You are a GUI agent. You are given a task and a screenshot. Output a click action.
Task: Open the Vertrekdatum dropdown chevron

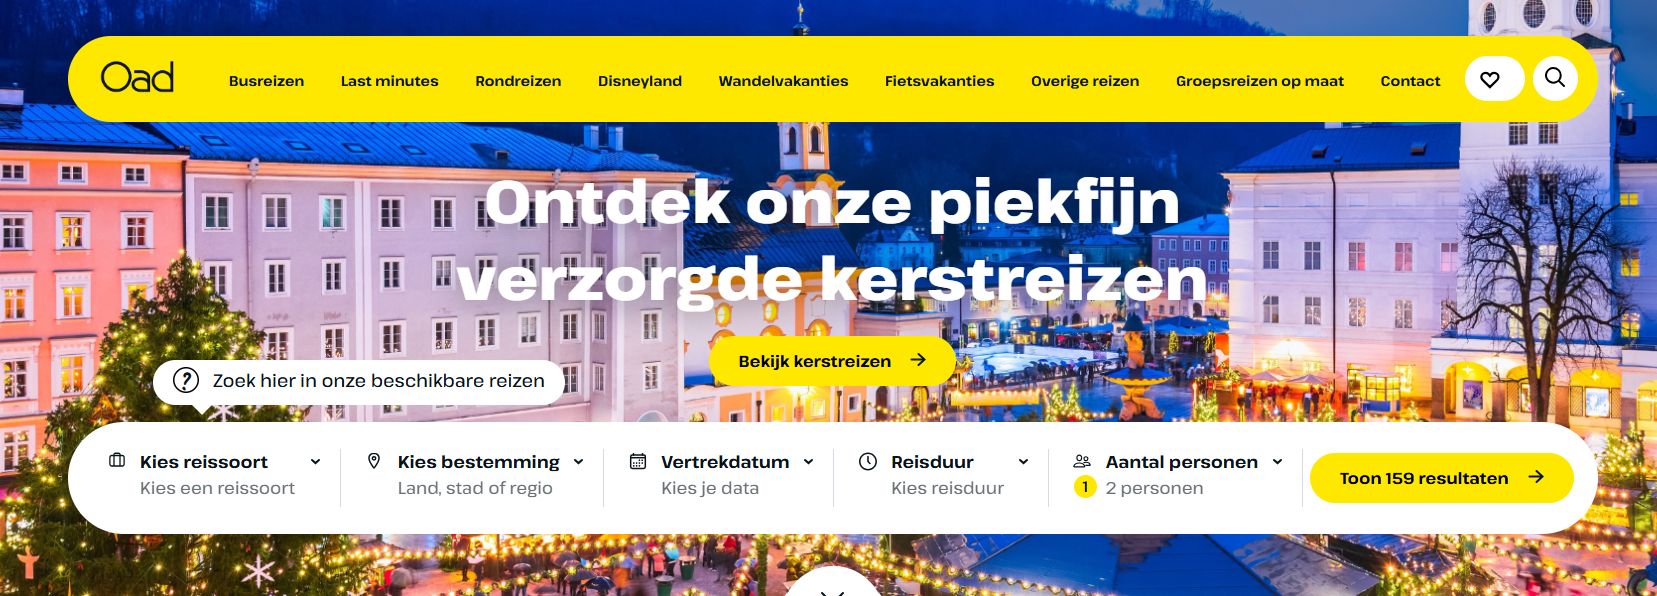point(808,462)
